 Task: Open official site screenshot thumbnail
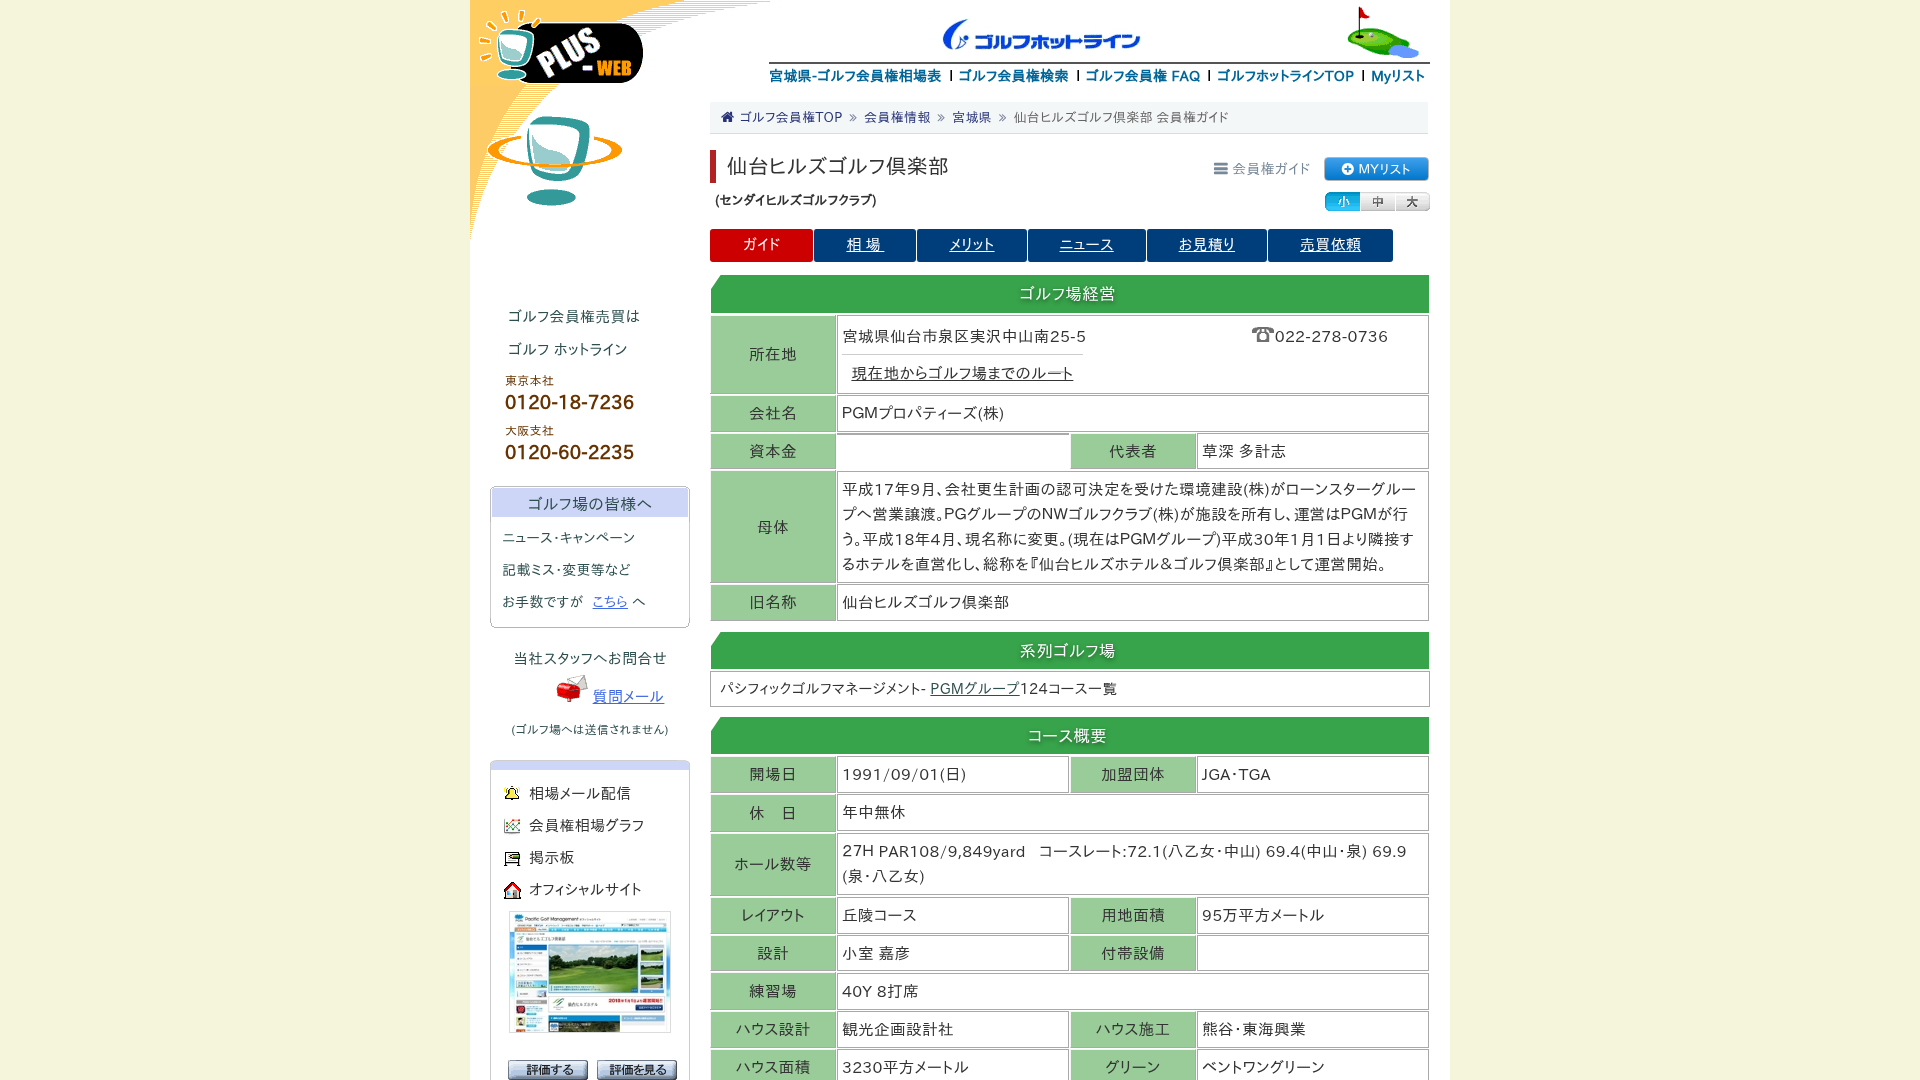coord(590,972)
